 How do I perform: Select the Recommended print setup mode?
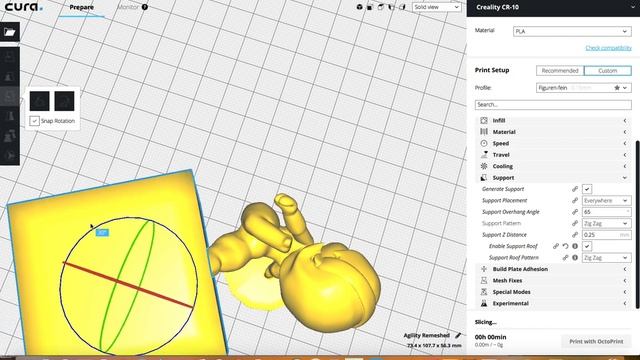click(560, 71)
